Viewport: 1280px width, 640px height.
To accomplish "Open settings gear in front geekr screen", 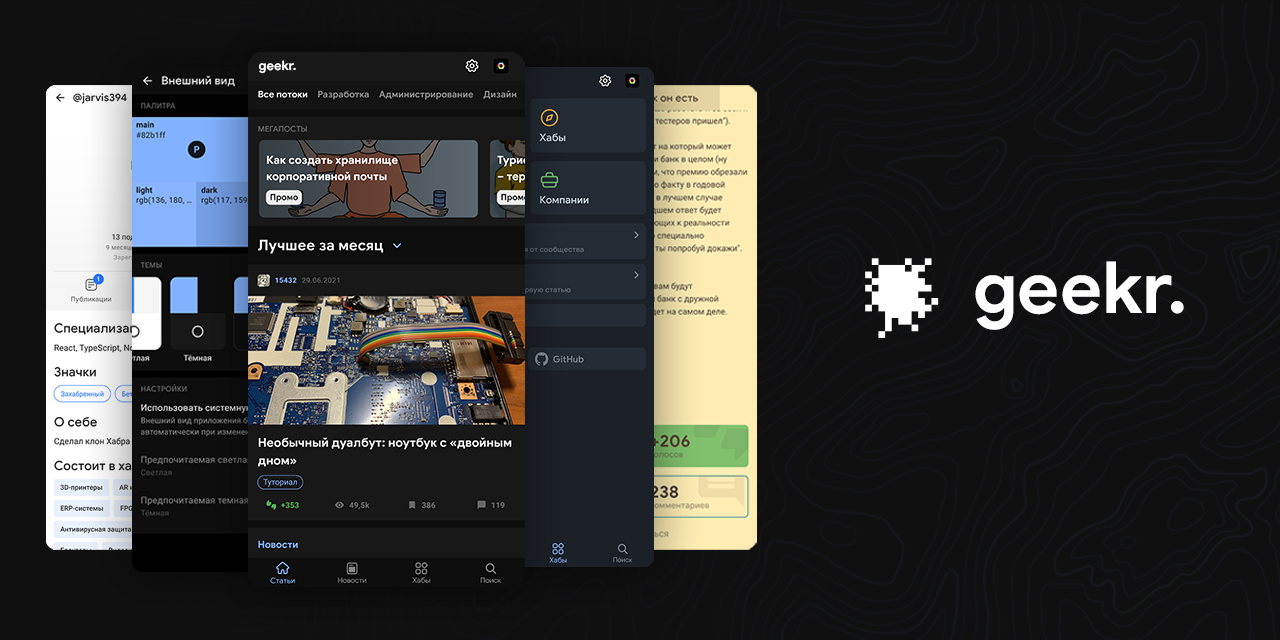I will (x=472, y=66).
